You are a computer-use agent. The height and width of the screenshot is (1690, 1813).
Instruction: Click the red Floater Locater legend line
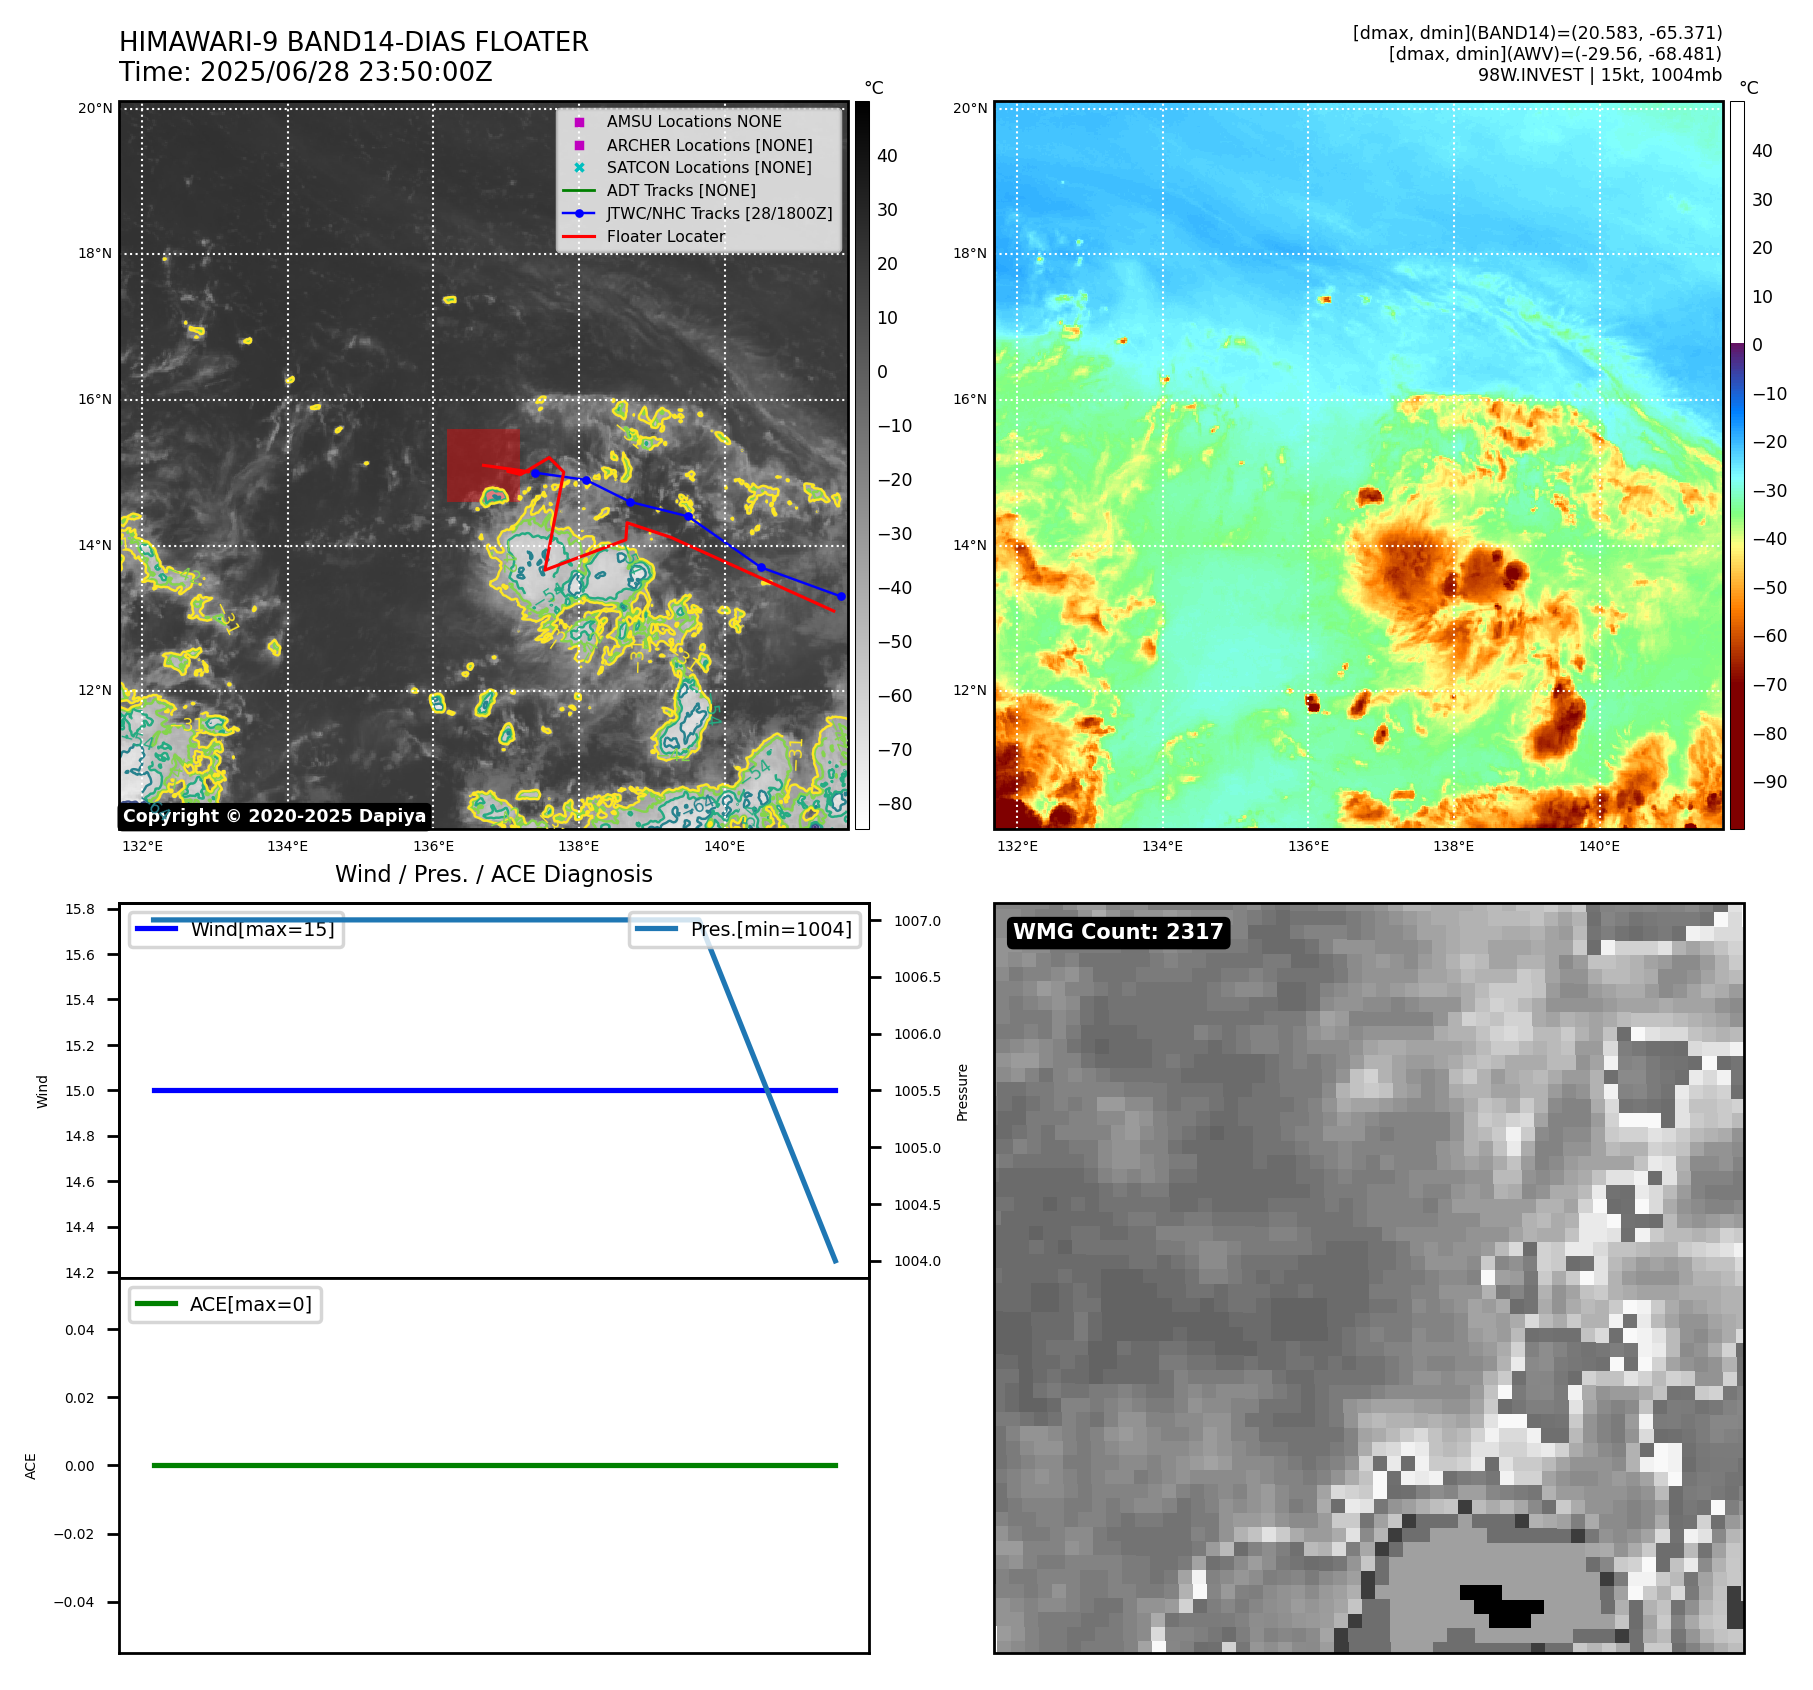[x=579, y=237]
